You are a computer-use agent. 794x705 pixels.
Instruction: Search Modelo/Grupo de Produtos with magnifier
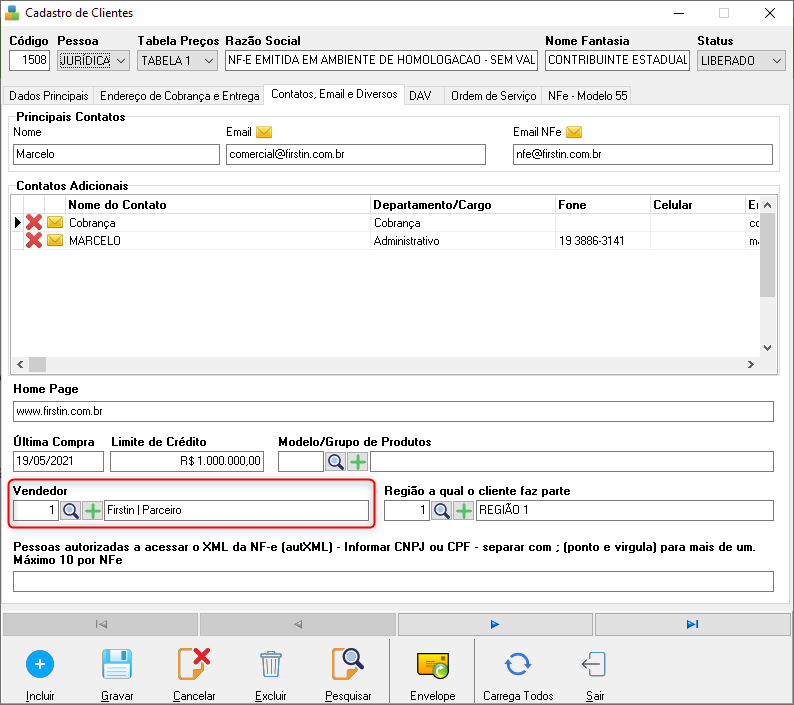(x=336, y=461)
